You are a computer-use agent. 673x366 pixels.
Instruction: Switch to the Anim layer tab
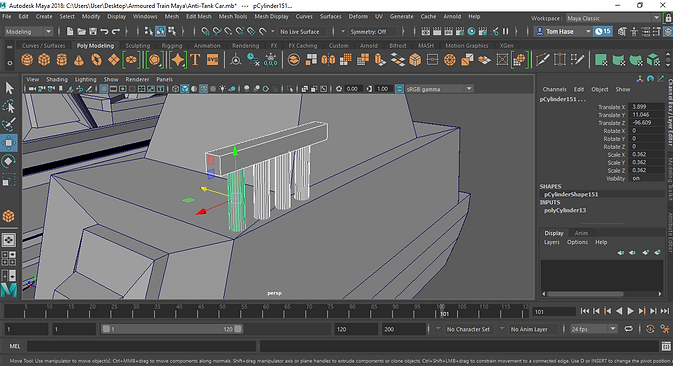tap(581, 233)
